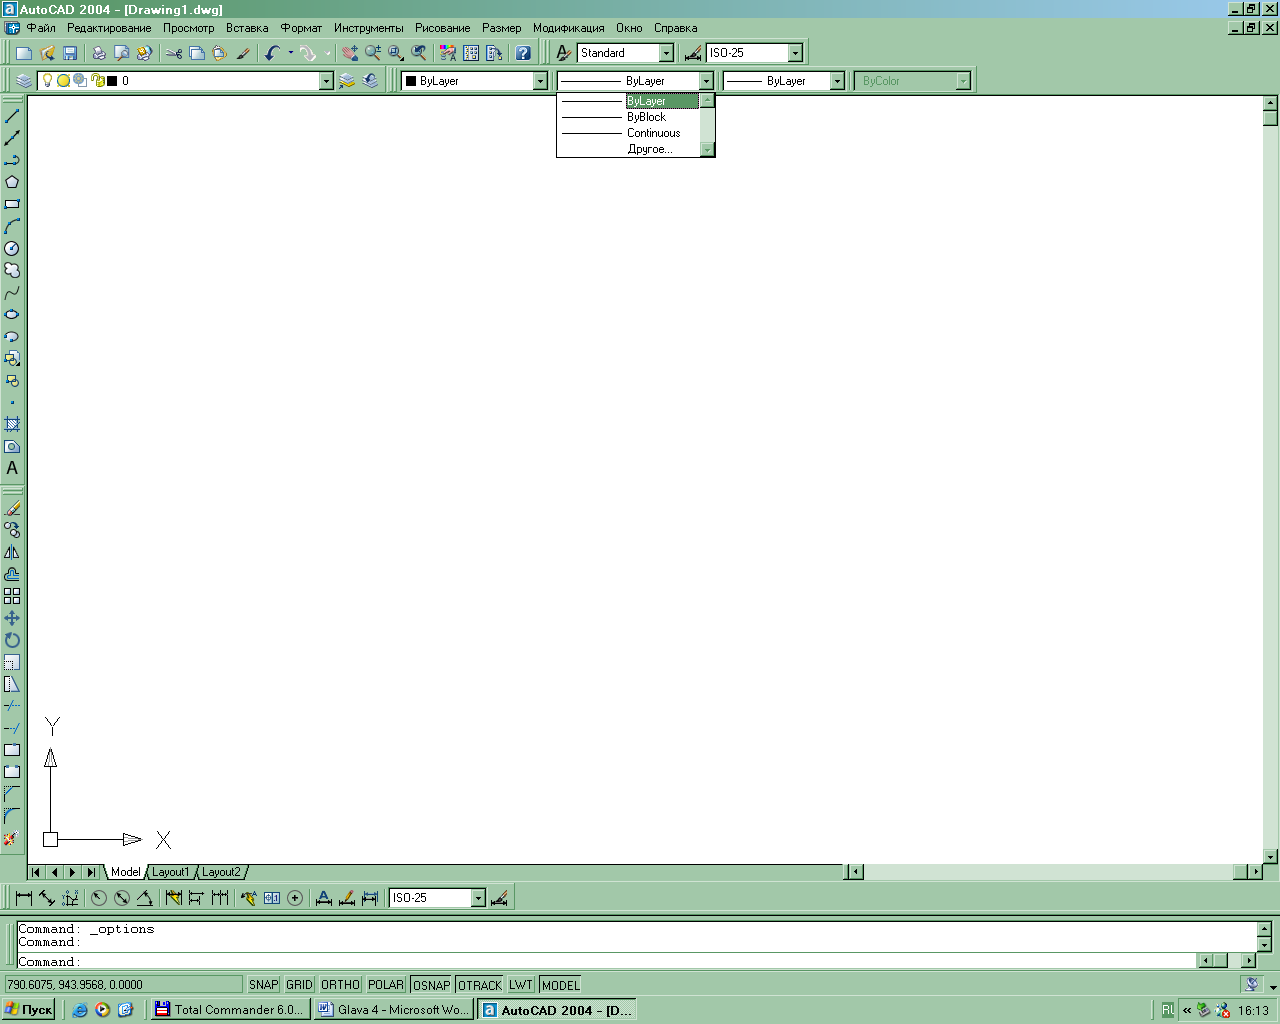Click the Plot printer icon
Screen dimensions: 1280x1024
click(x=98, y=53)
